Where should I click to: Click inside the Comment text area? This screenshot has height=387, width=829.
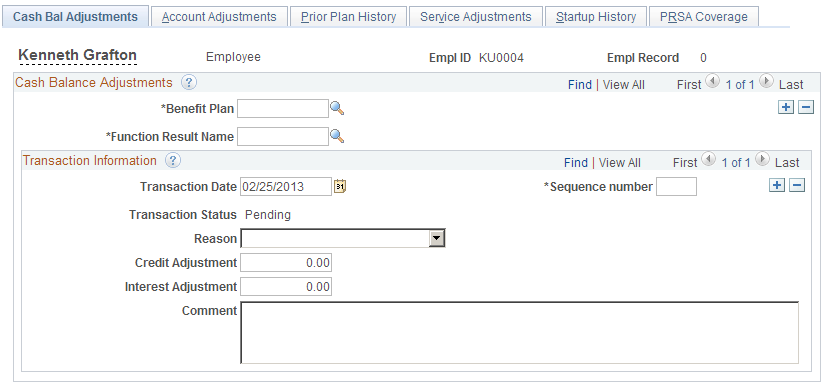[x=520, y=333]
